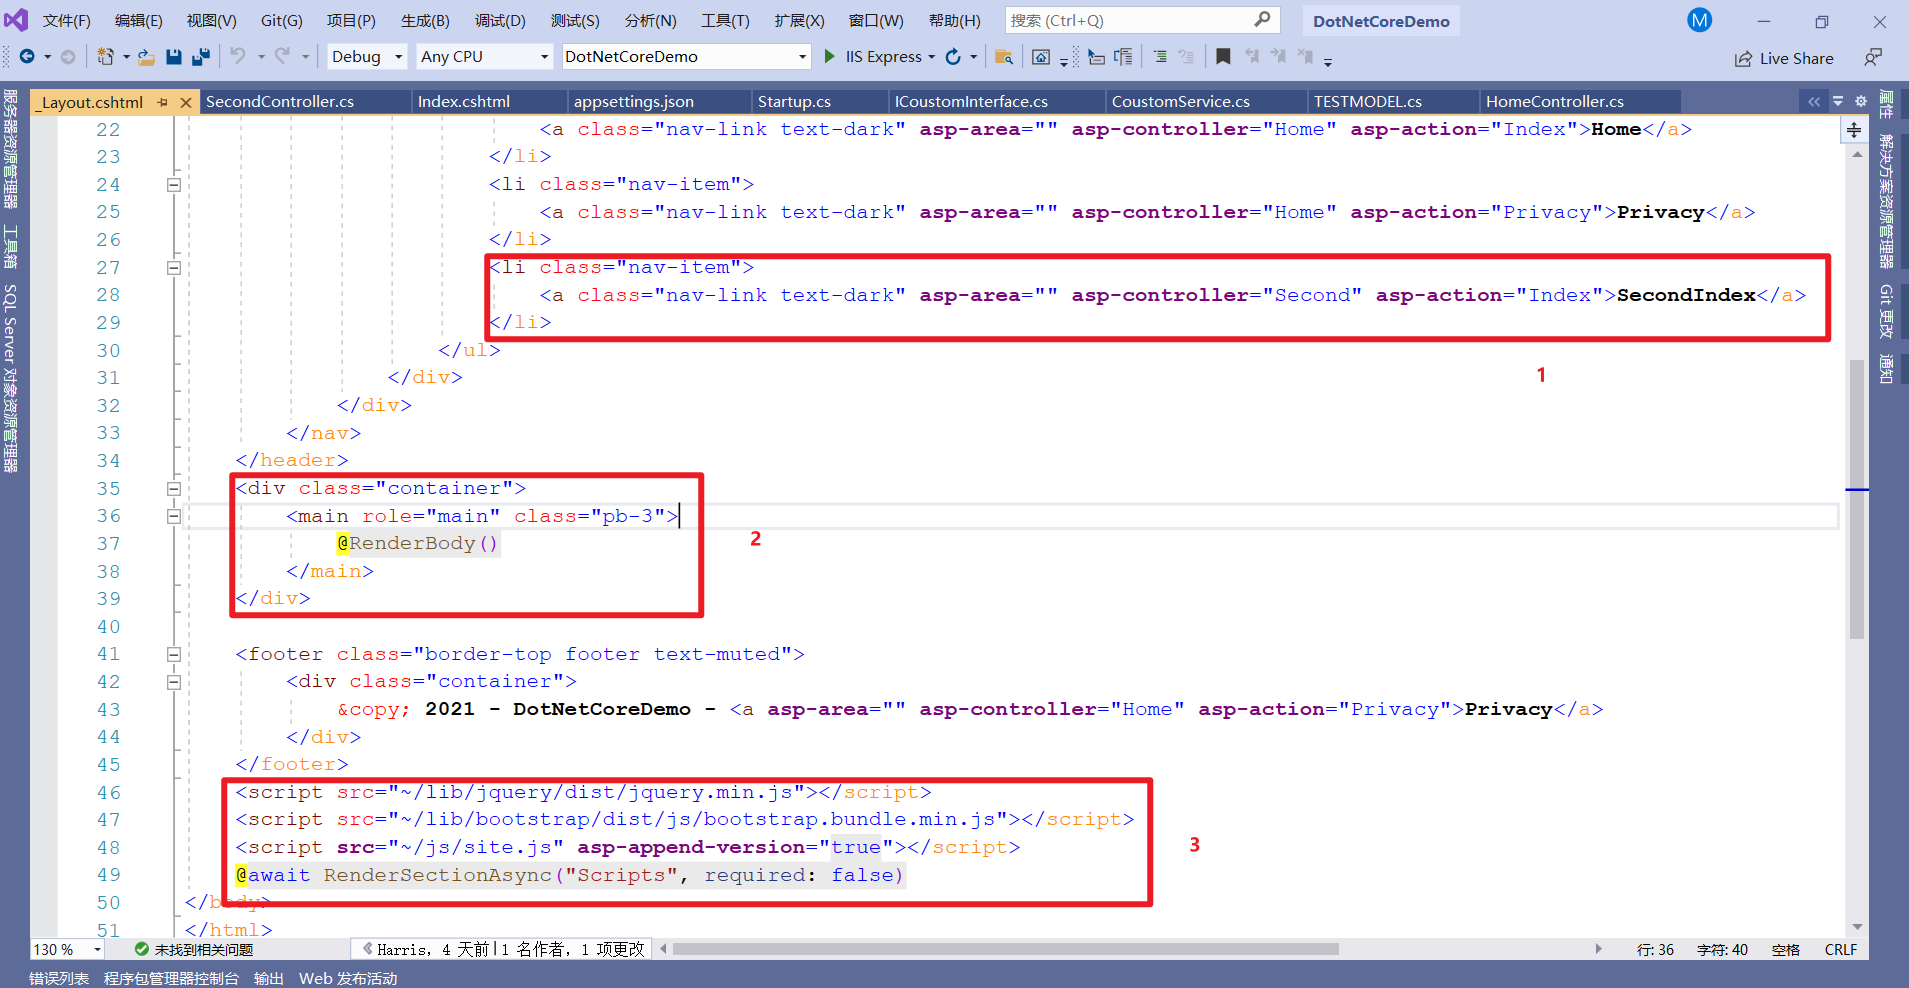Image resolution: width=1909 pixels, height=988 pixels.
Task: Toggle pin on _Layout.cshtml tab
Action: click(163, 102)
